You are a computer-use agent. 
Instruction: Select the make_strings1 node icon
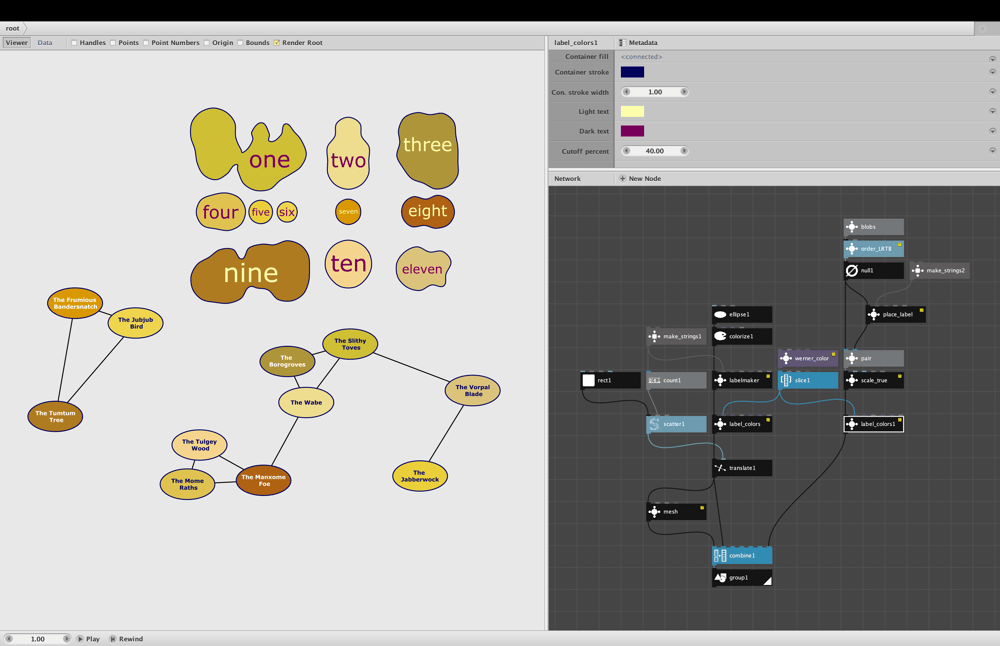654,336
